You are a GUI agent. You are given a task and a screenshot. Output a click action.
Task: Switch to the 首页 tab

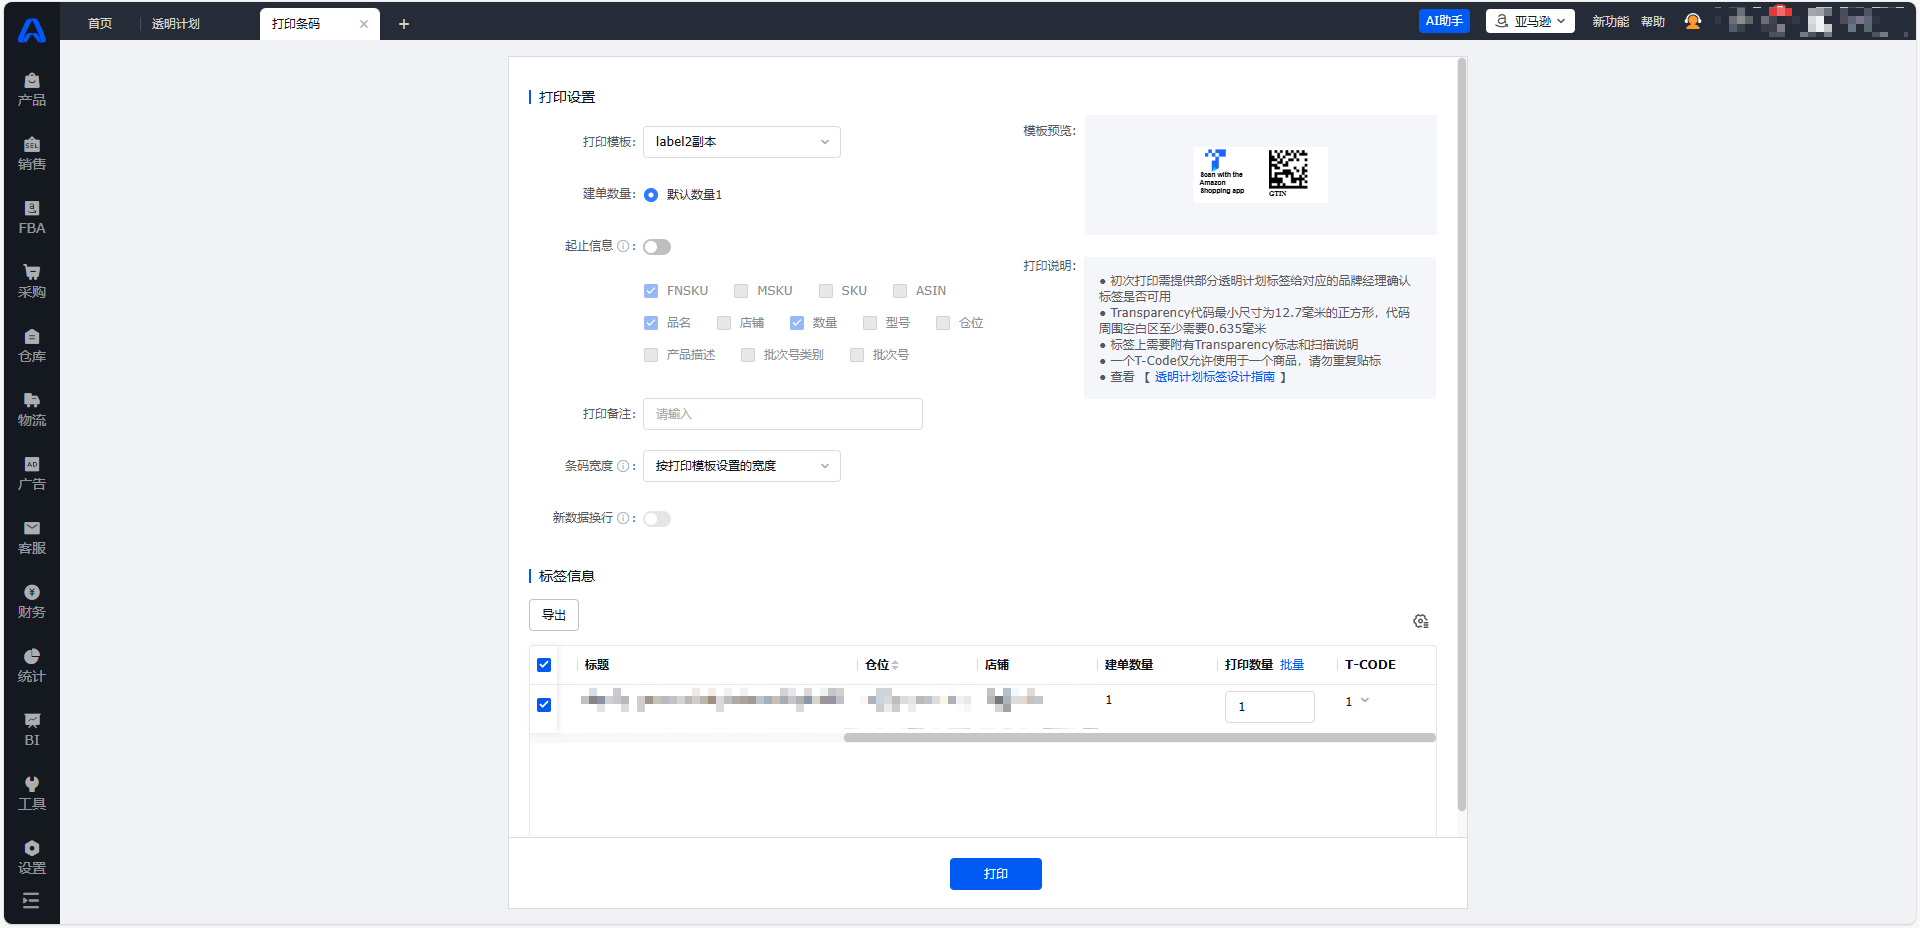pyautogui.click(x=100, y=23)
